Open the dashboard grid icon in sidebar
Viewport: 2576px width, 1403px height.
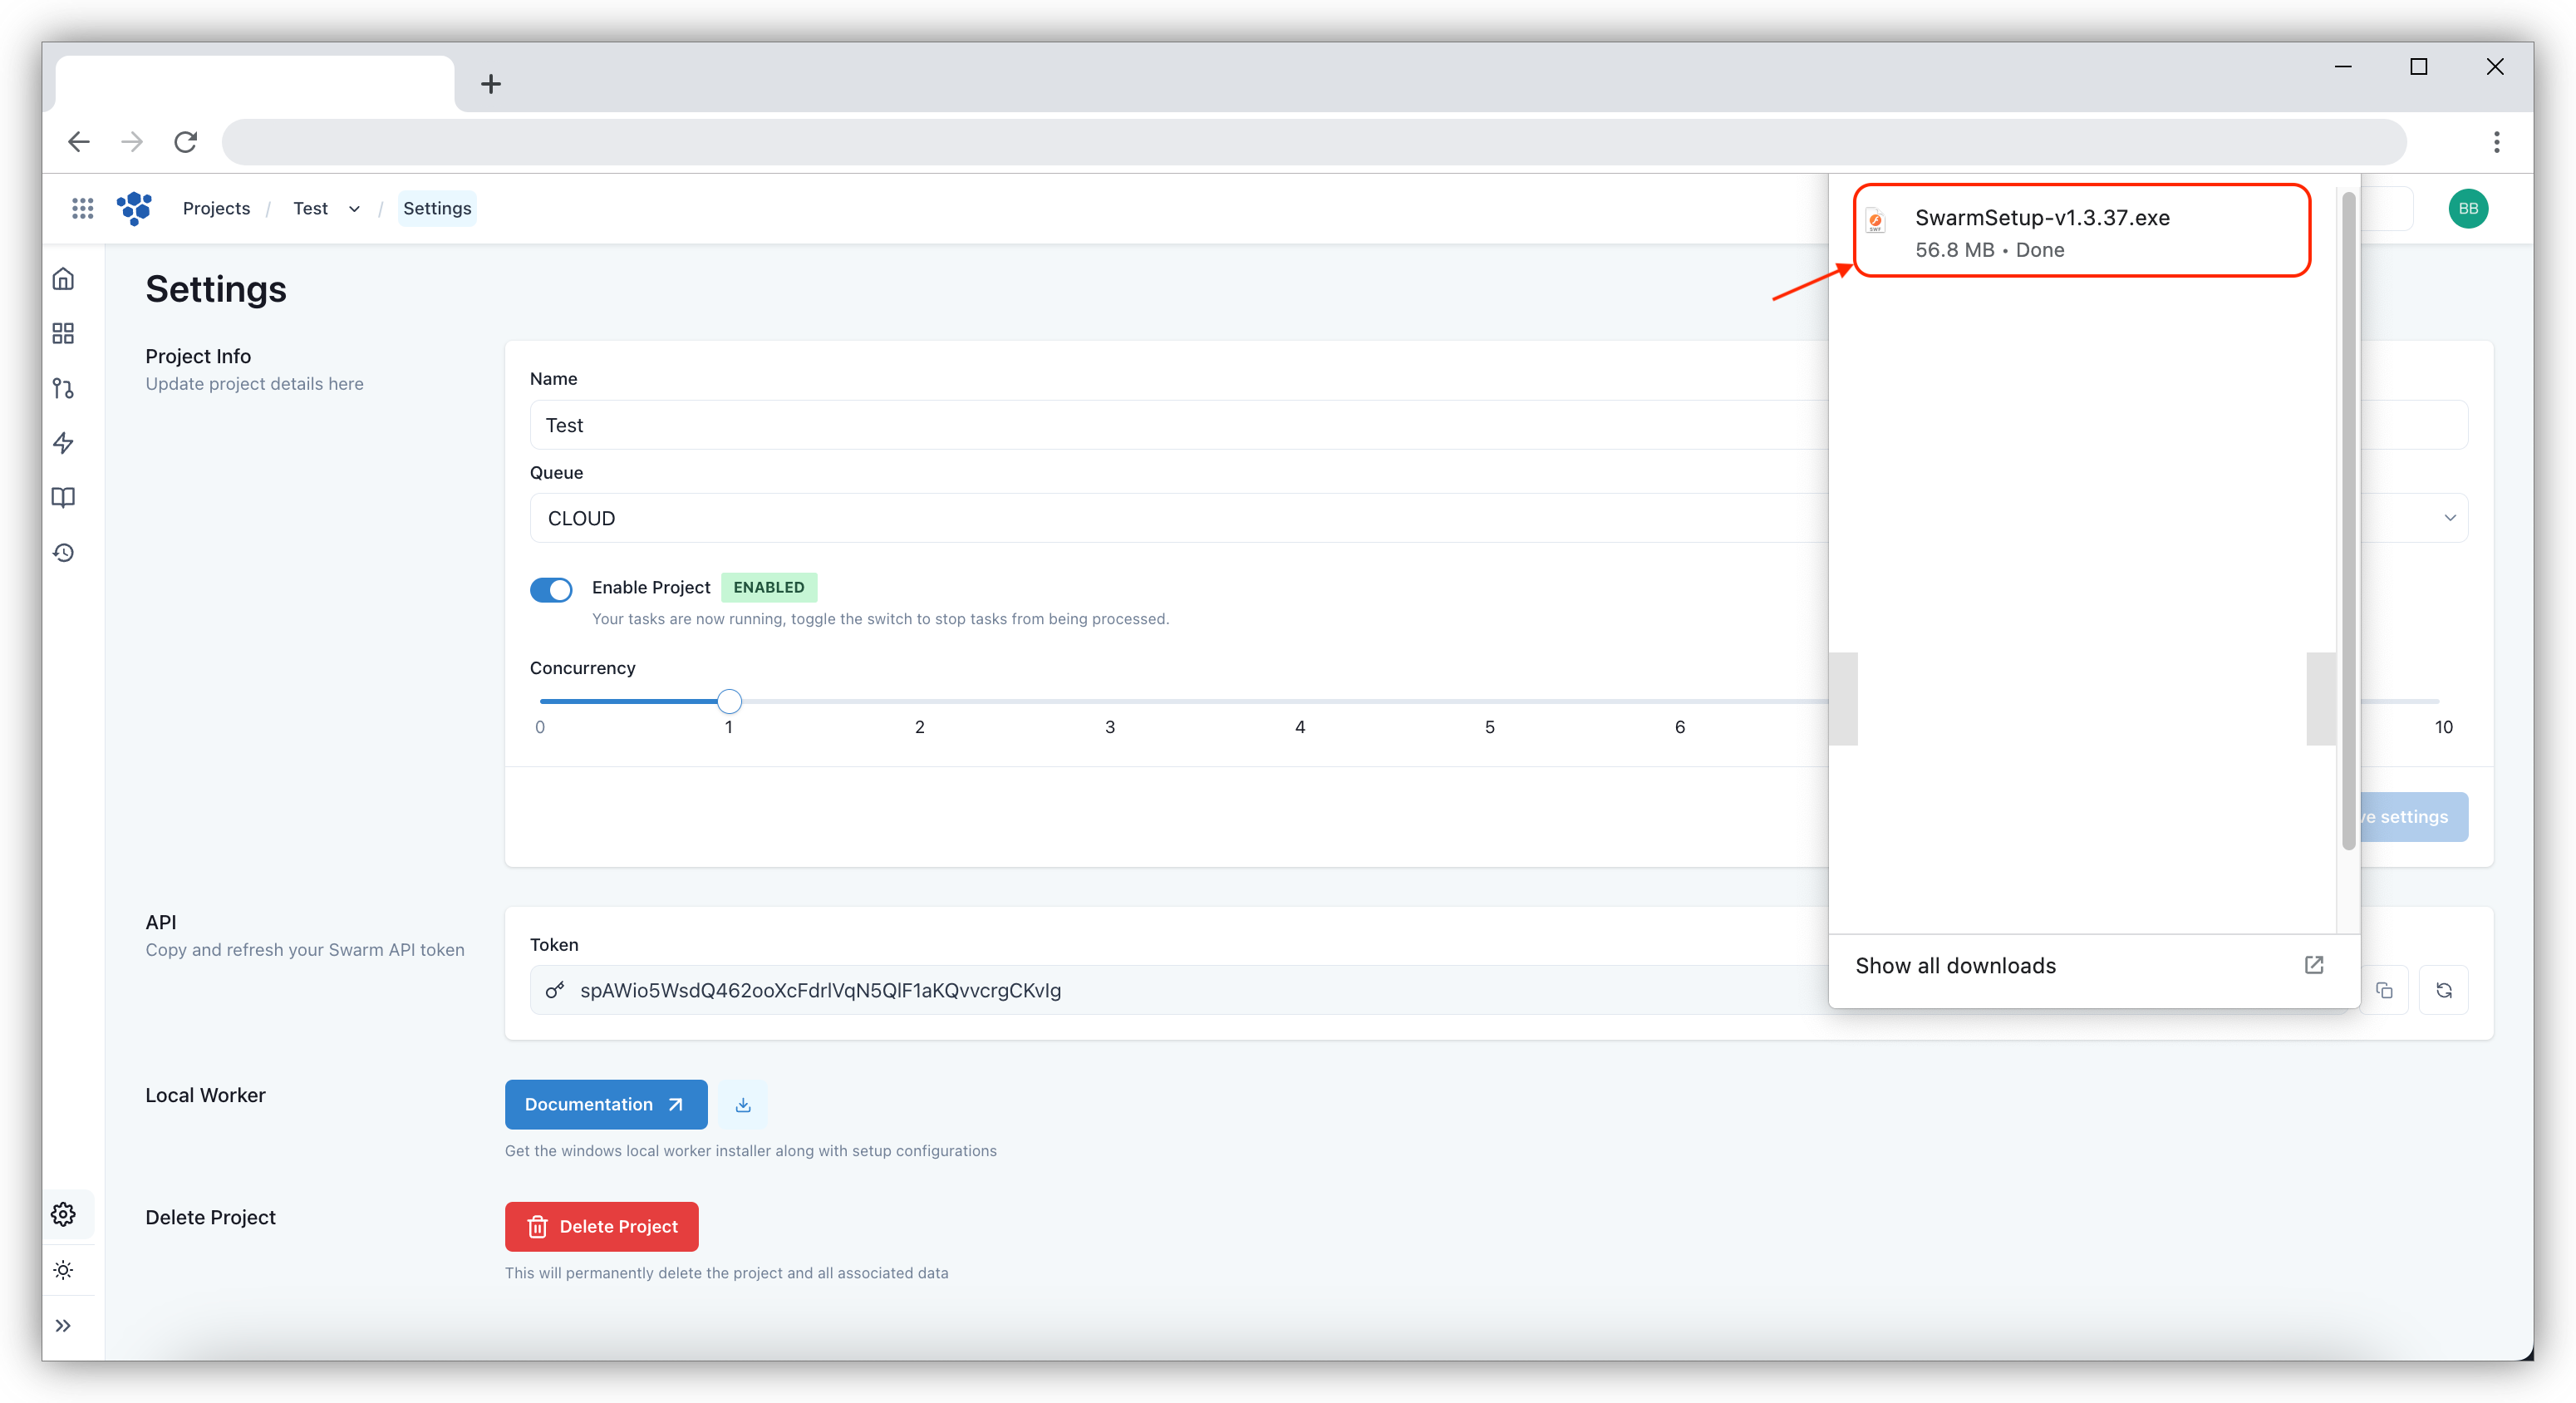point(63,333)
